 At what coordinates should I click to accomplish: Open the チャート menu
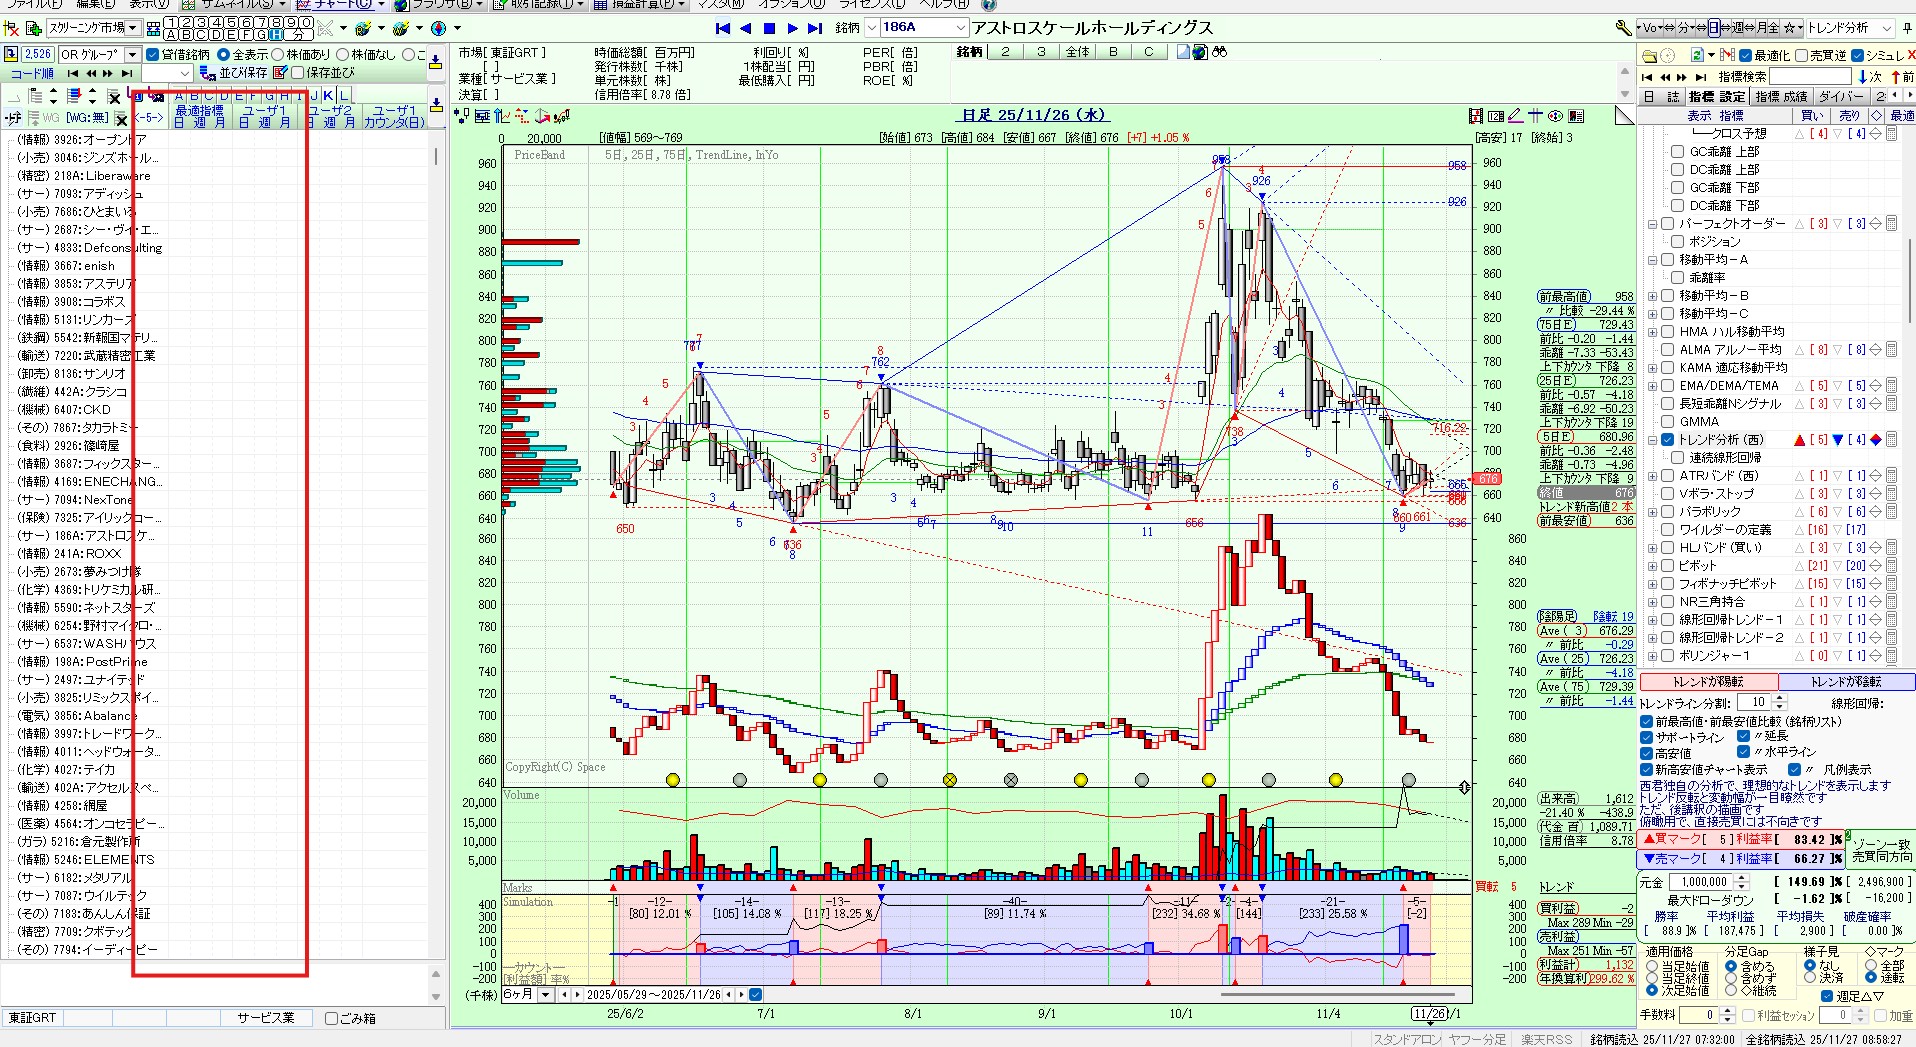343,4
